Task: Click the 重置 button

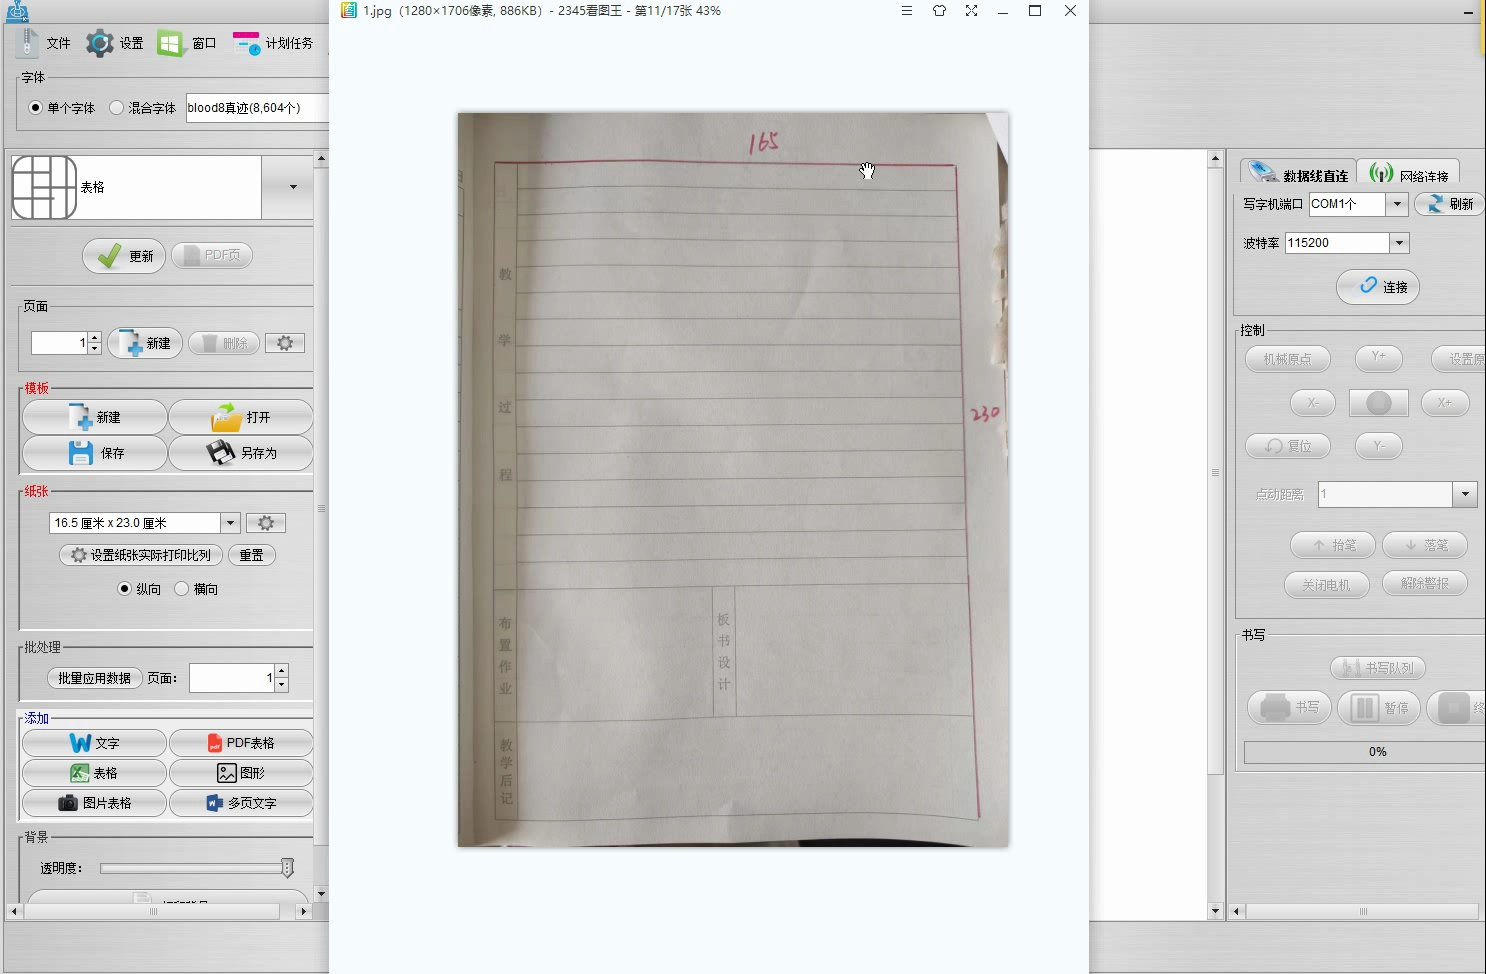Action: click(251, 555)
